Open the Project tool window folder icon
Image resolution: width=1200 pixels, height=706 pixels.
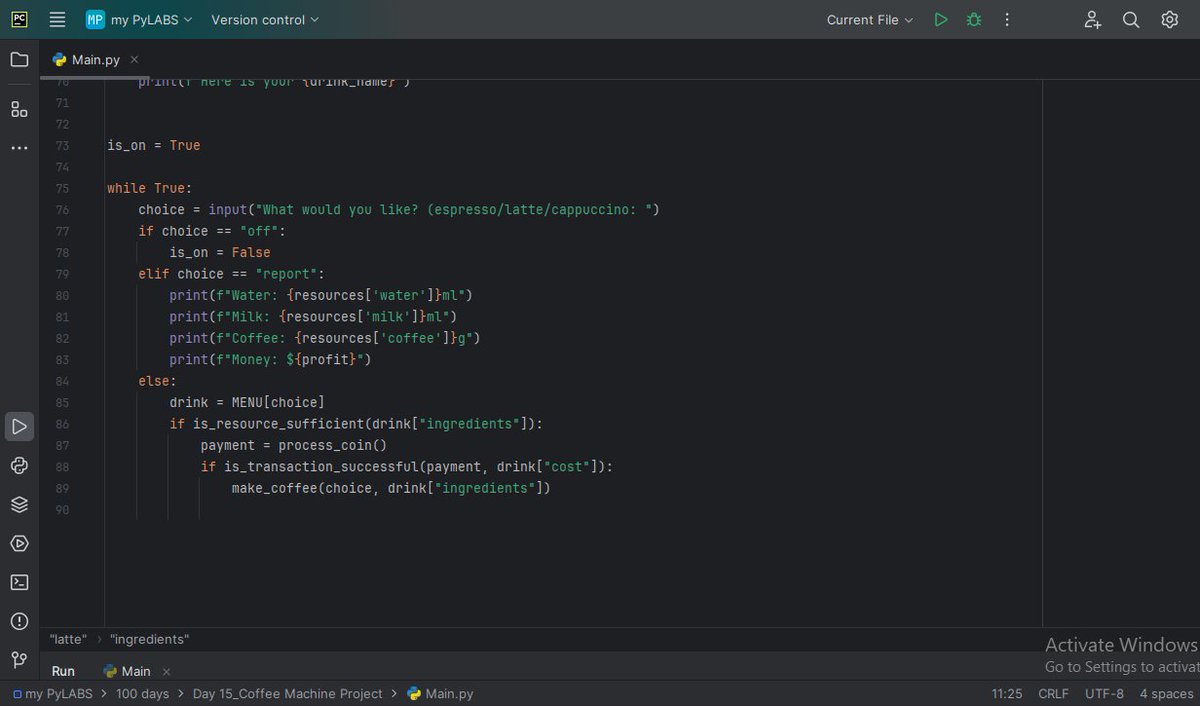coord(19,60)
